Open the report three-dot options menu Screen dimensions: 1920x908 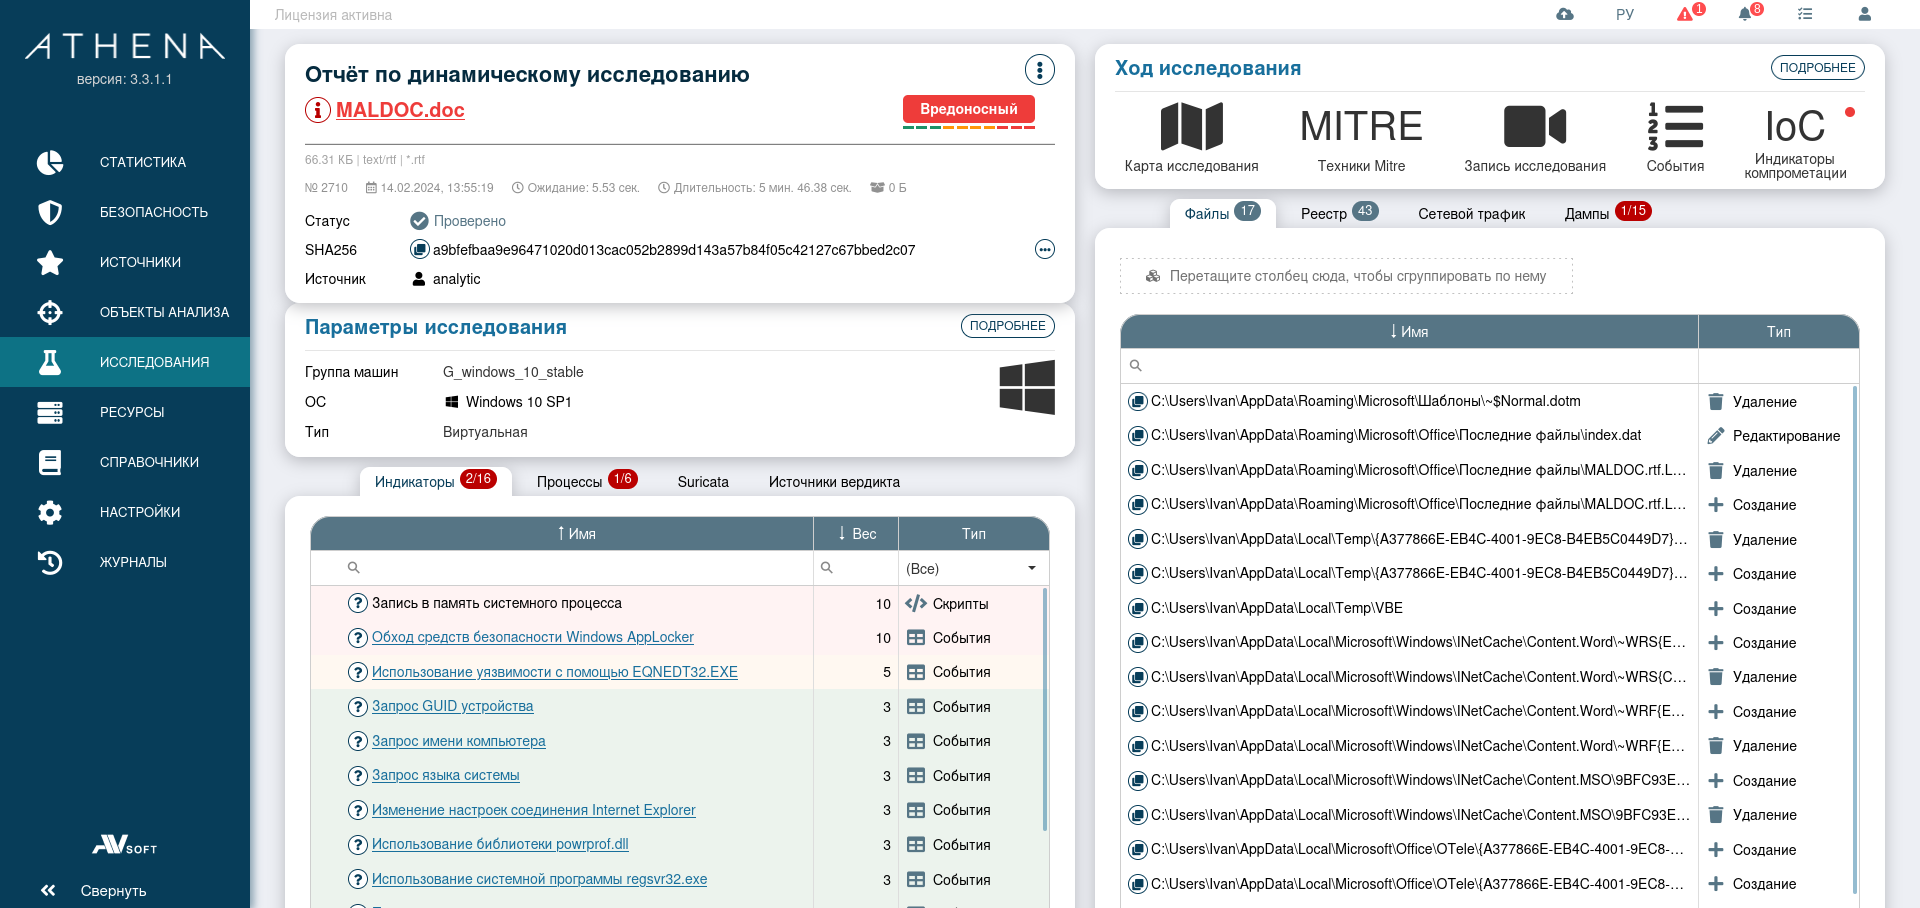point(1040,70)
